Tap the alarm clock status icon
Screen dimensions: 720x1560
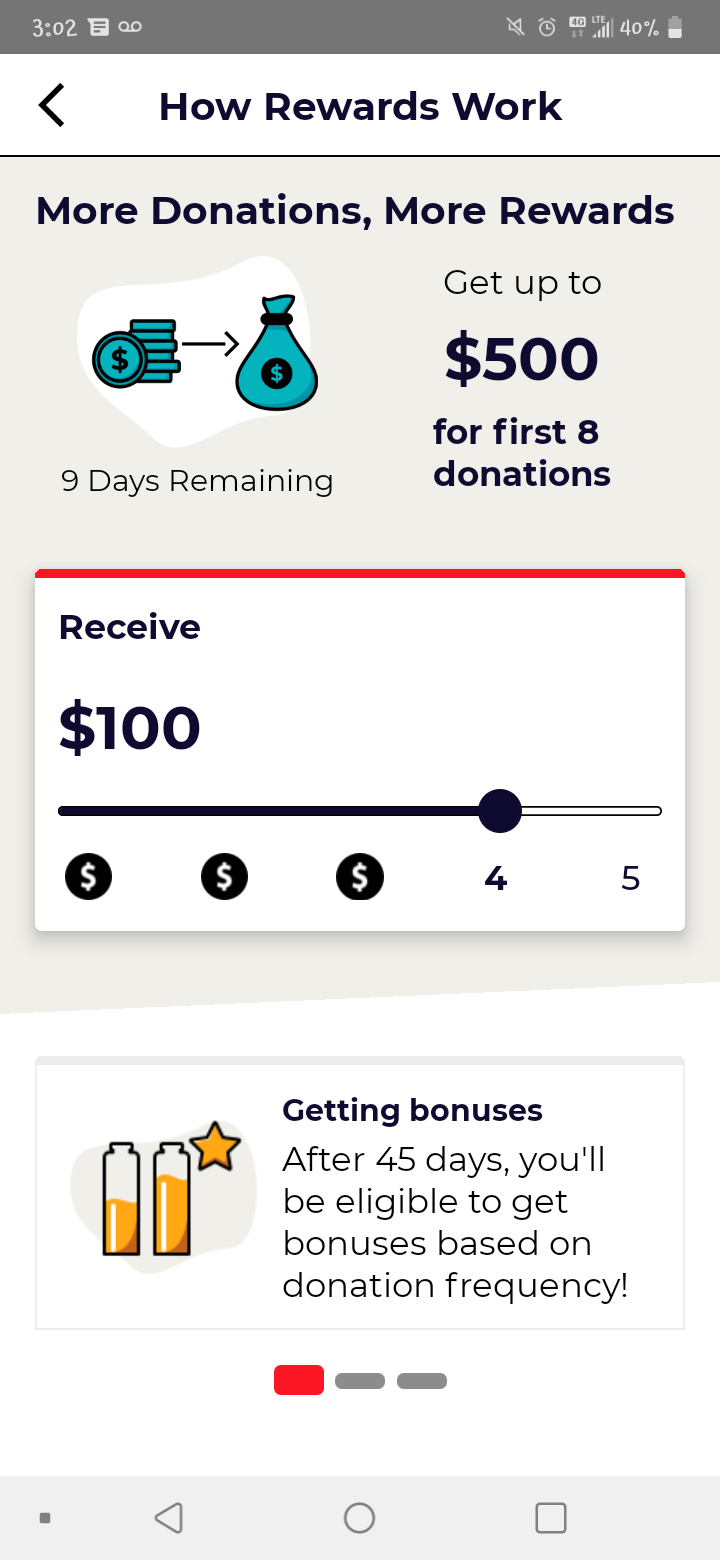pos(547,27)
